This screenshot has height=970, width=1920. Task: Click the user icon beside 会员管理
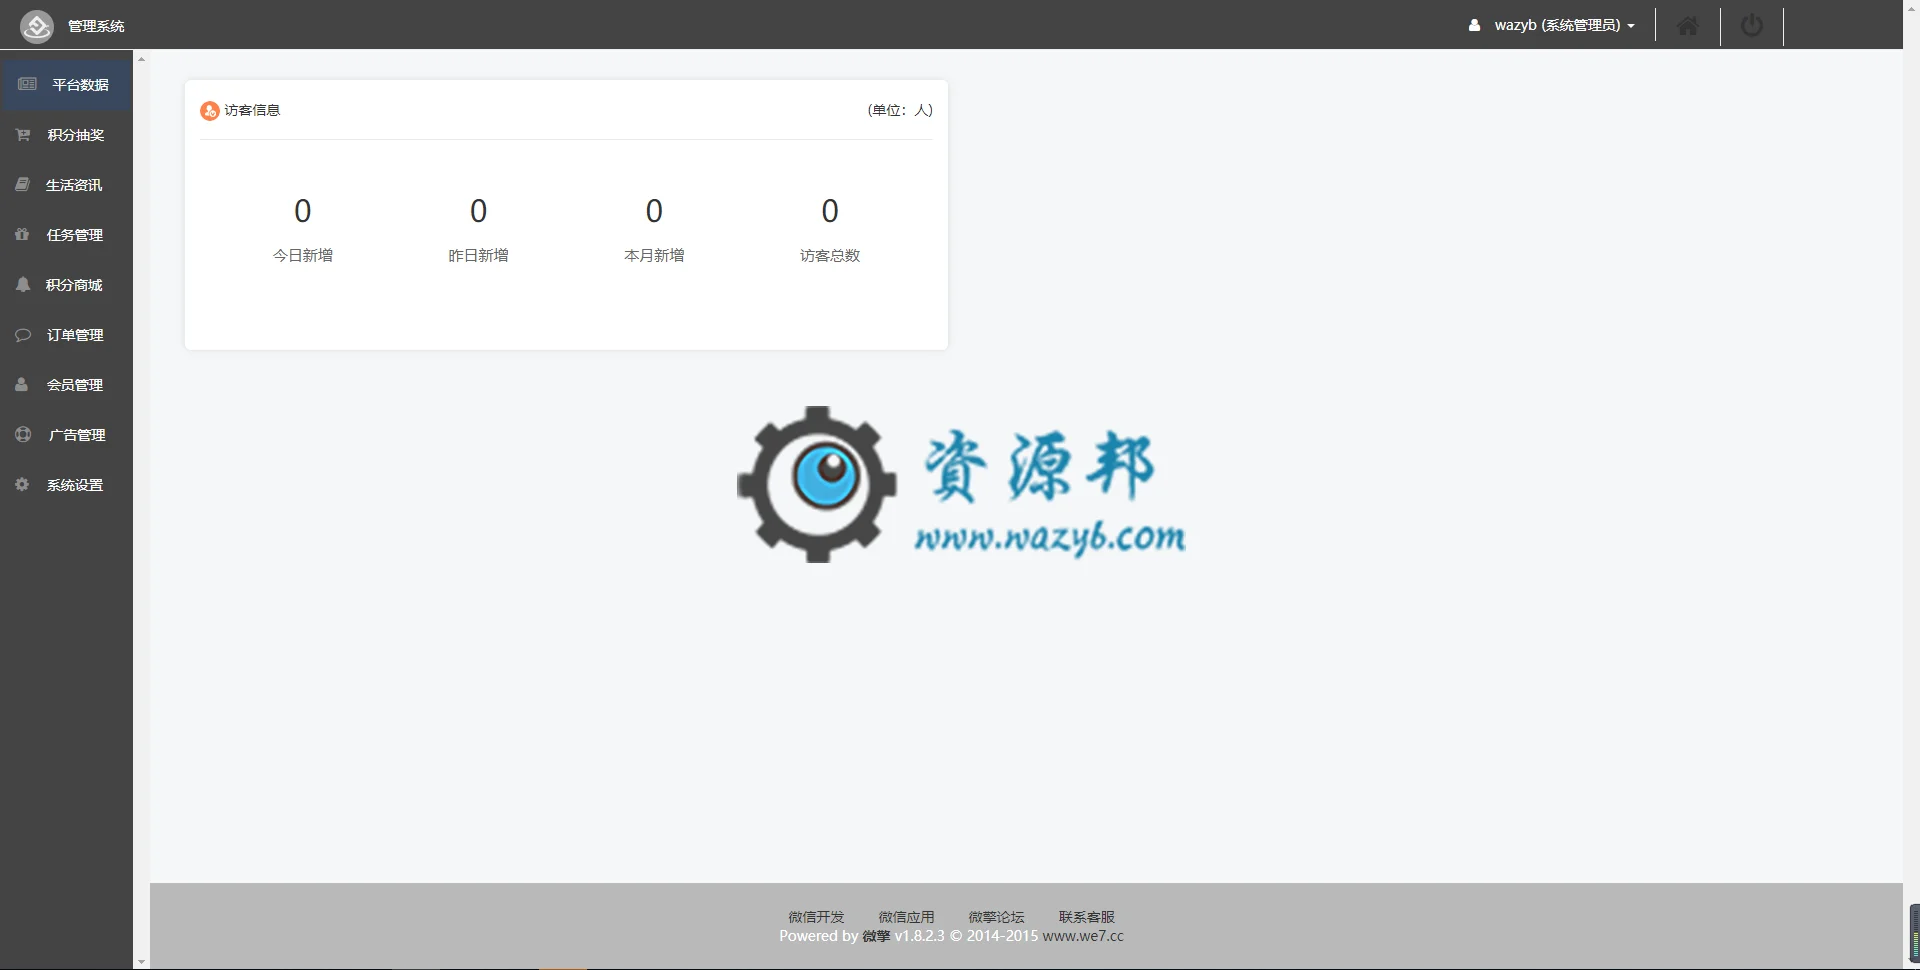(x=21, y=384)
